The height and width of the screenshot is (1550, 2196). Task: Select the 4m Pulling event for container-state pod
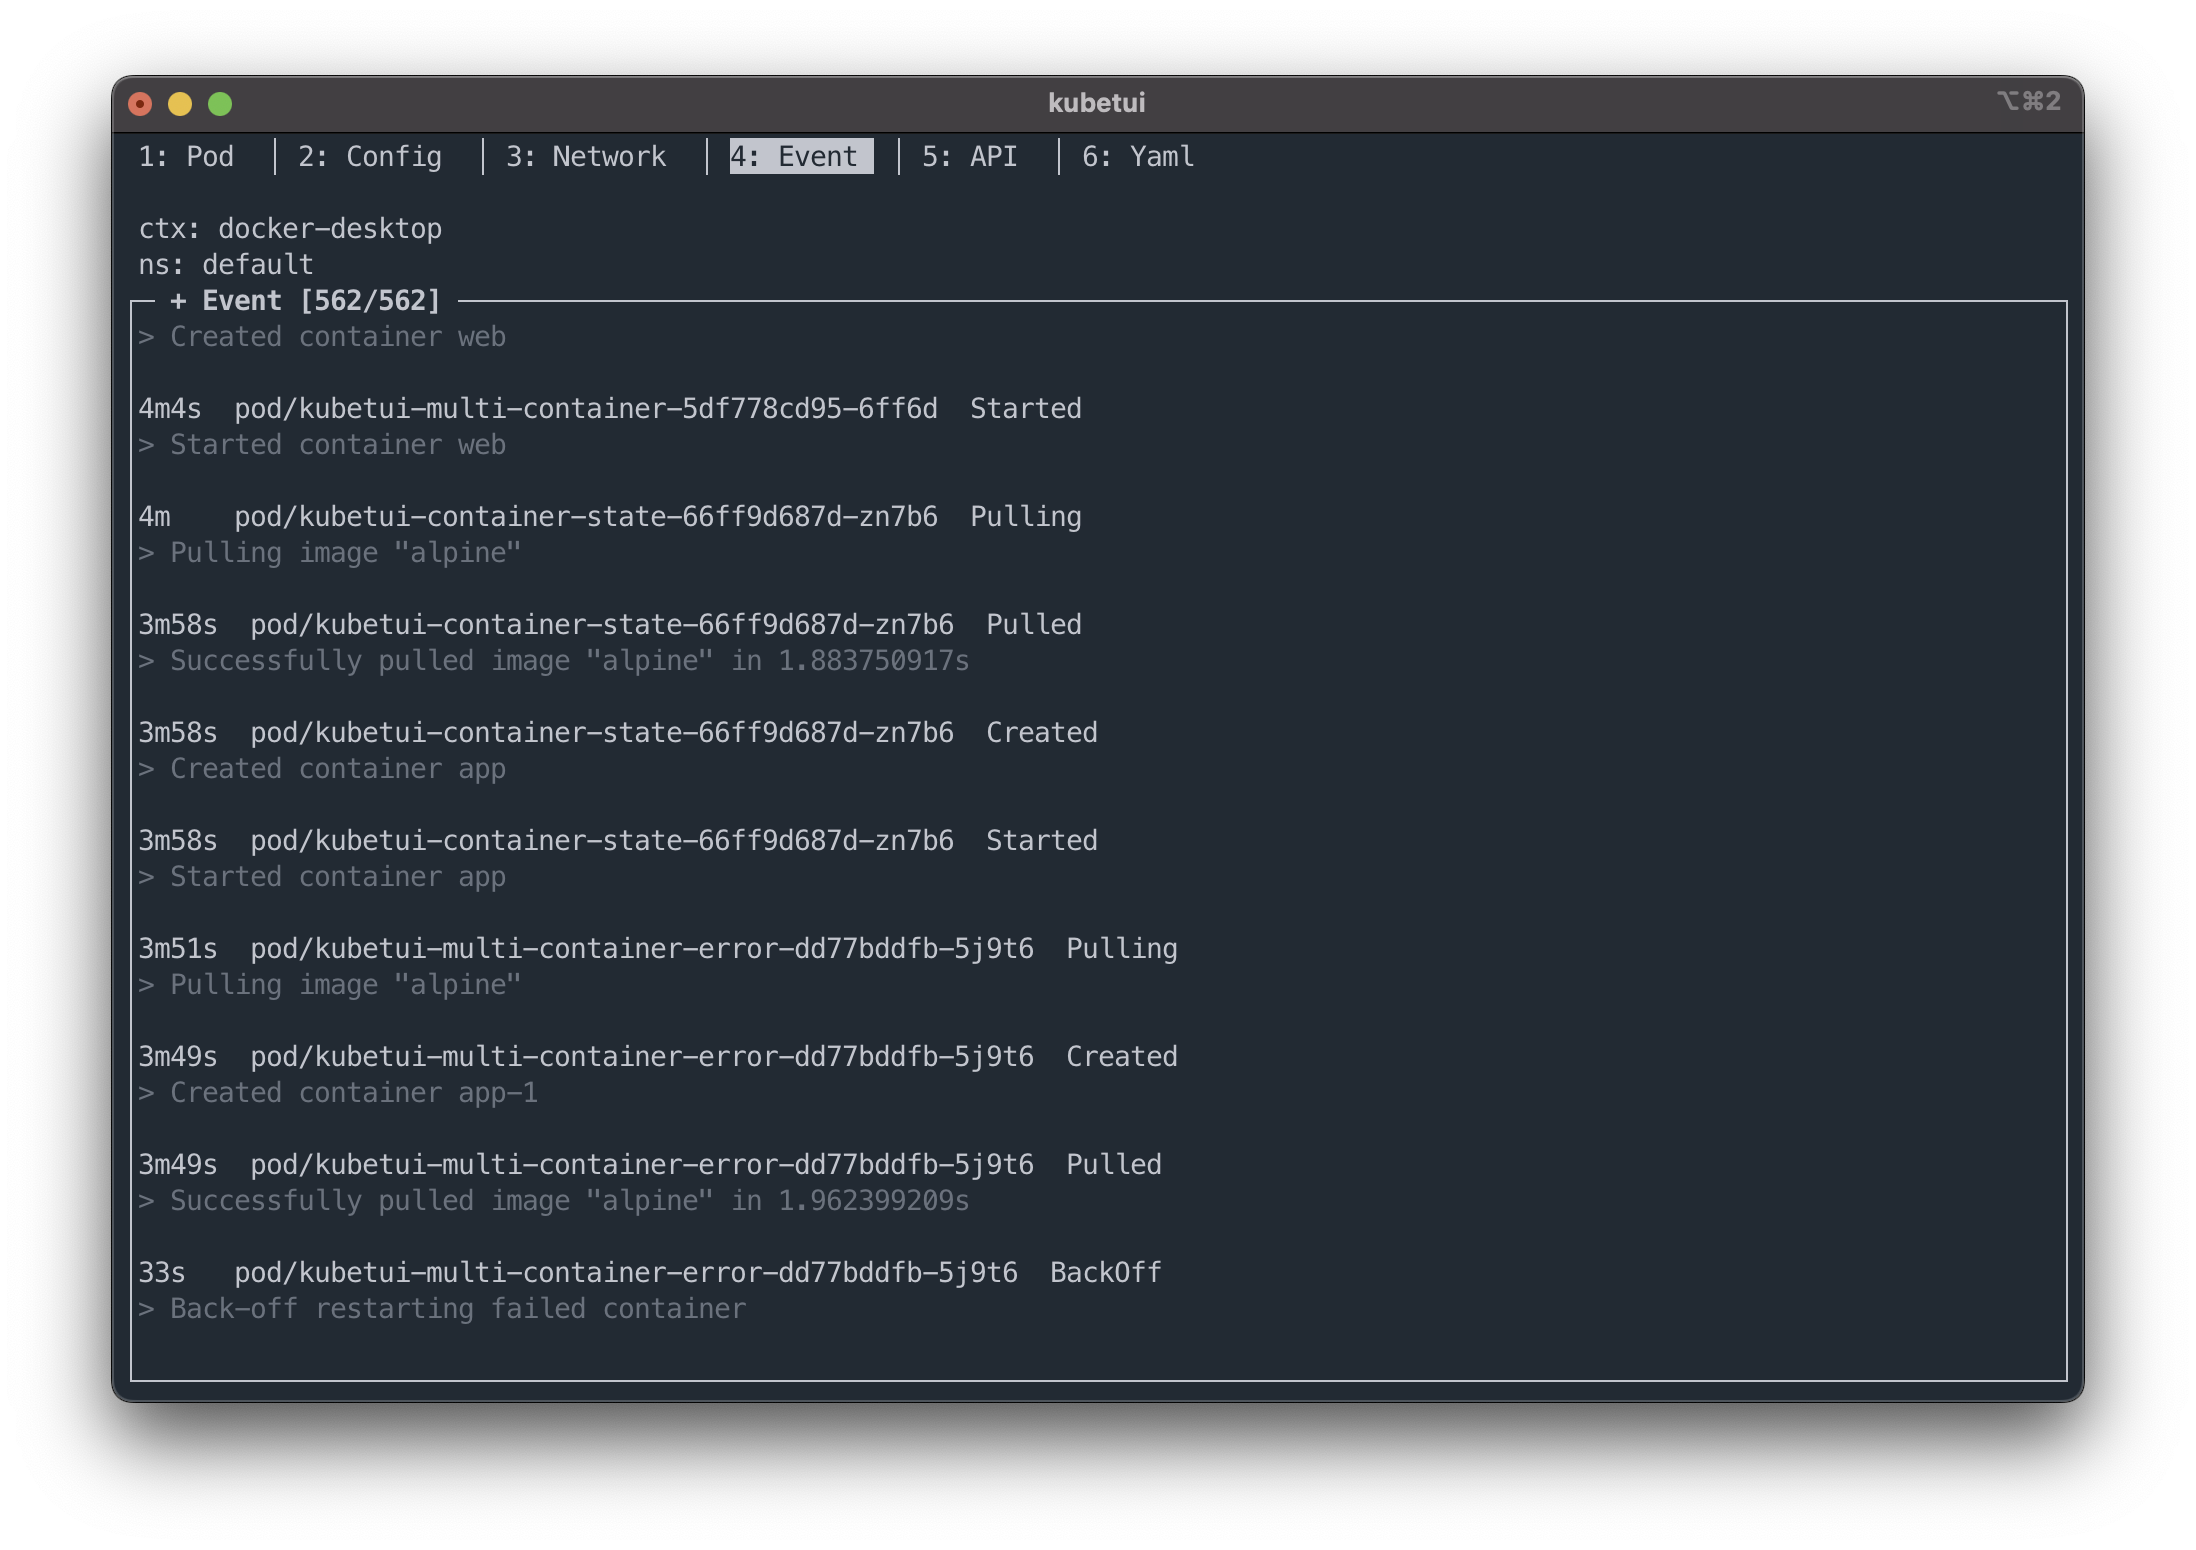609,517
